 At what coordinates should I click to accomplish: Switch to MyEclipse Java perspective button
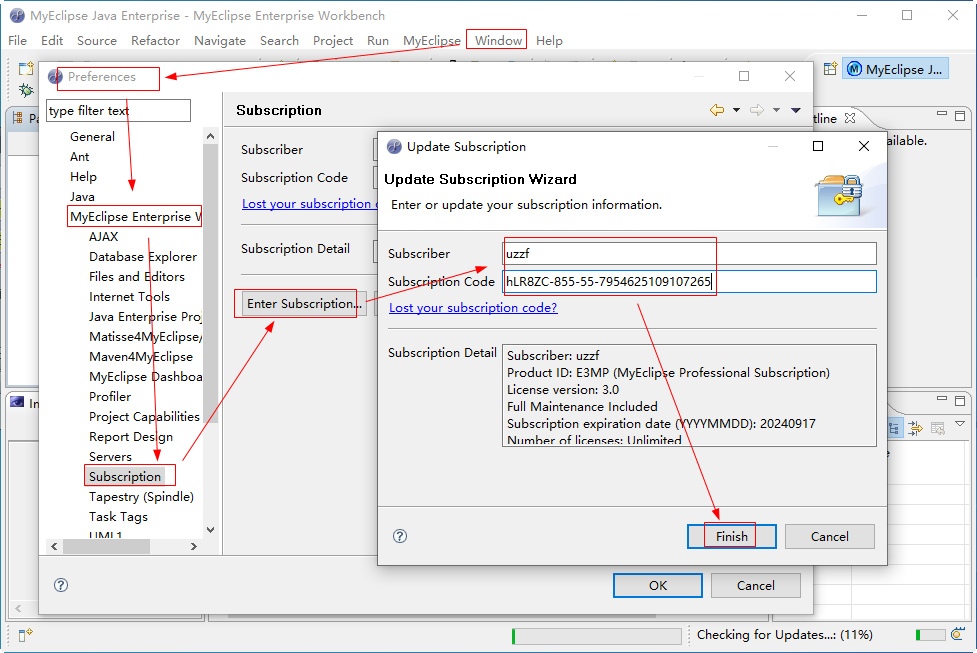coord(896,69)
